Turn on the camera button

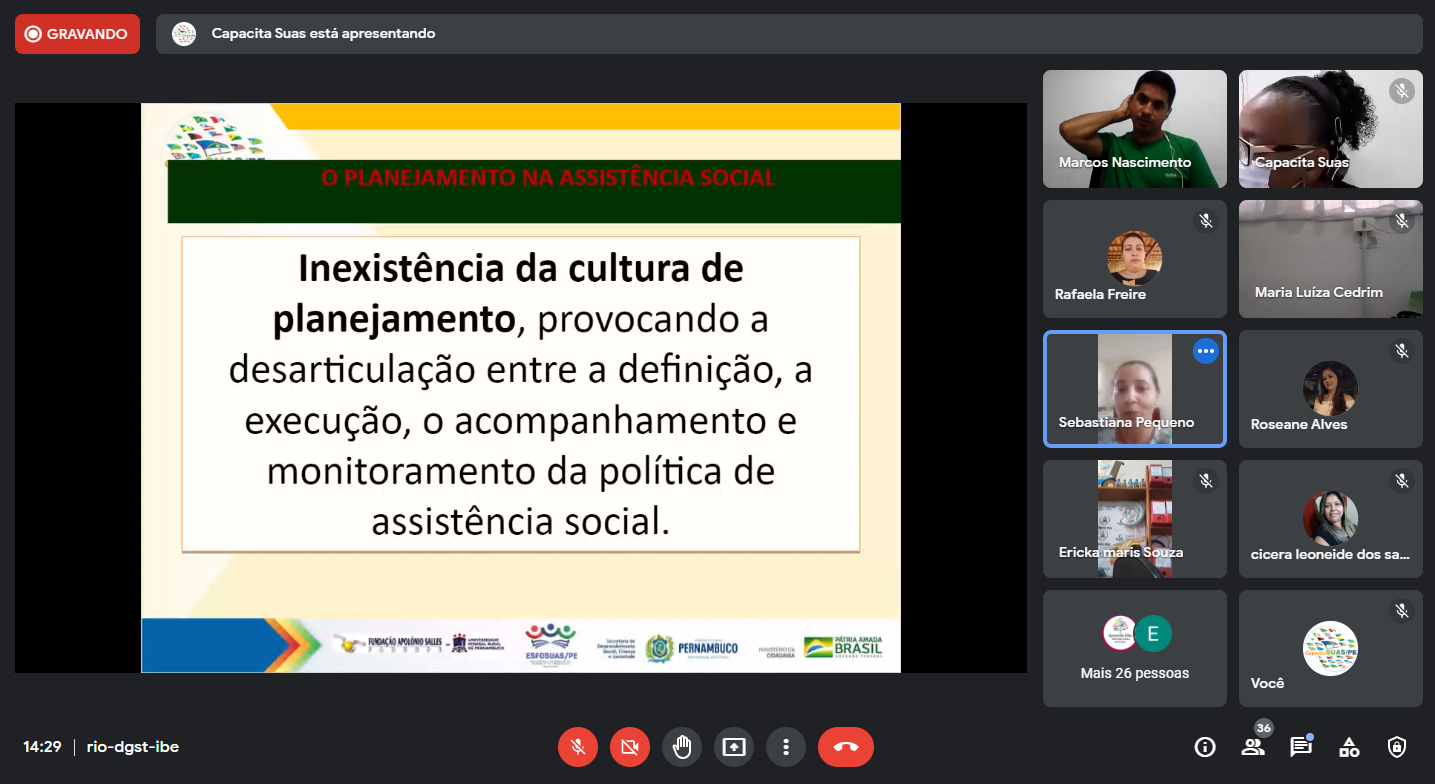point(630,747)
